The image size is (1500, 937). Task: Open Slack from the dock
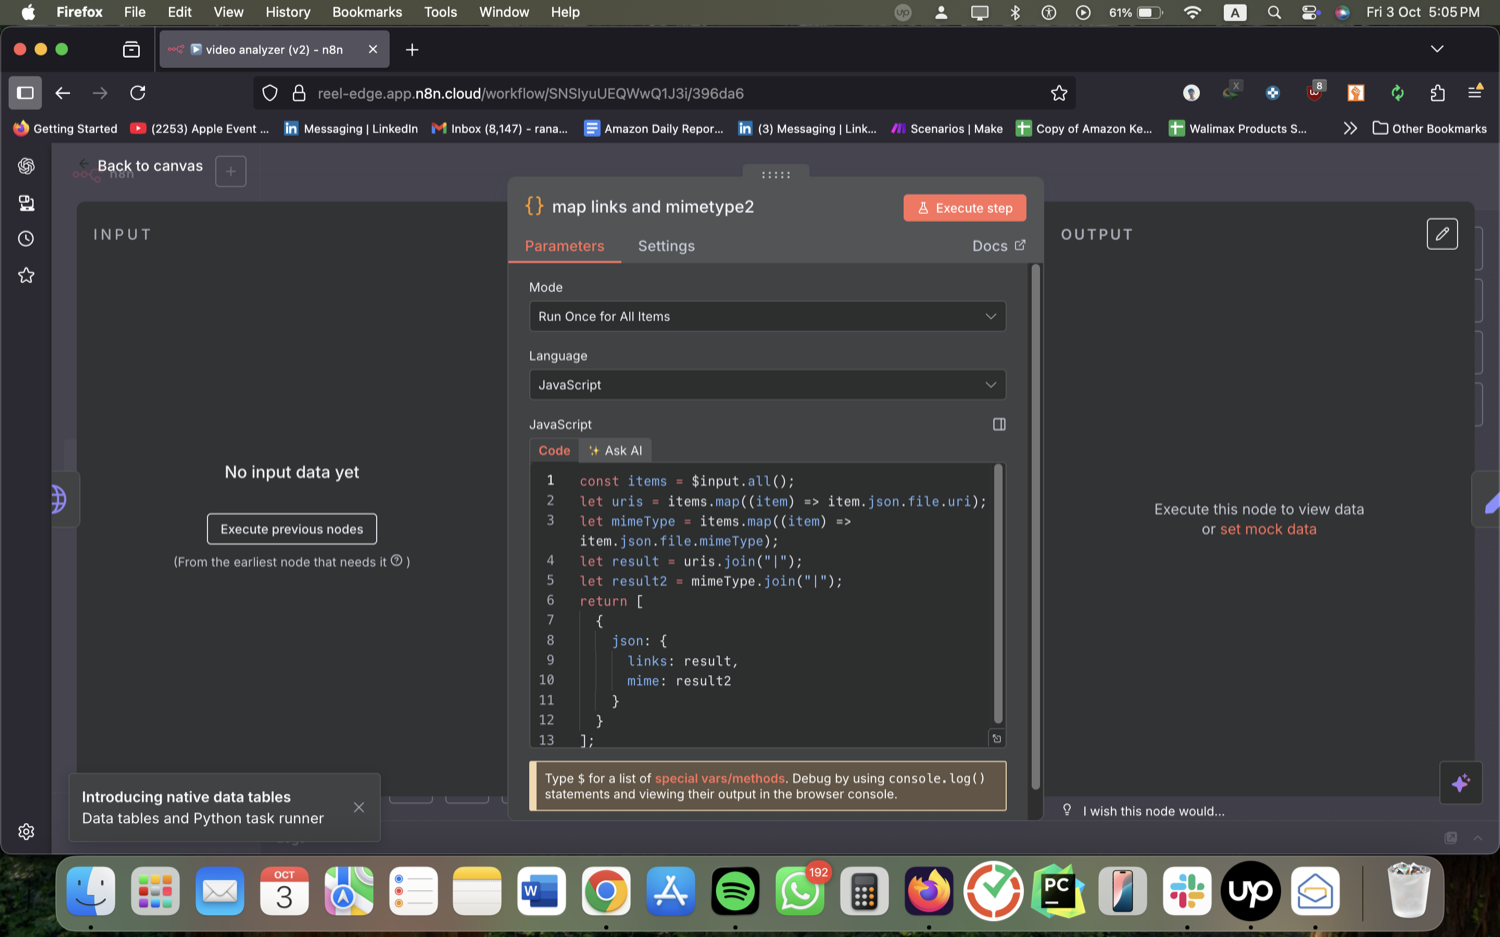click(x=1186, y=891)
